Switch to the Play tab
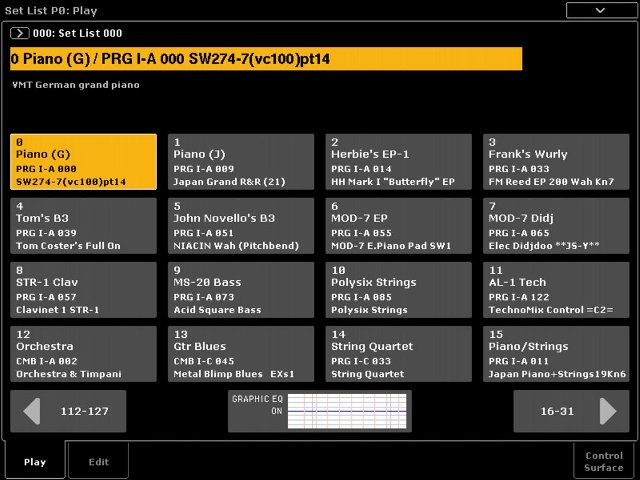The height and width of the screenshot is (480, 640). 34,461
